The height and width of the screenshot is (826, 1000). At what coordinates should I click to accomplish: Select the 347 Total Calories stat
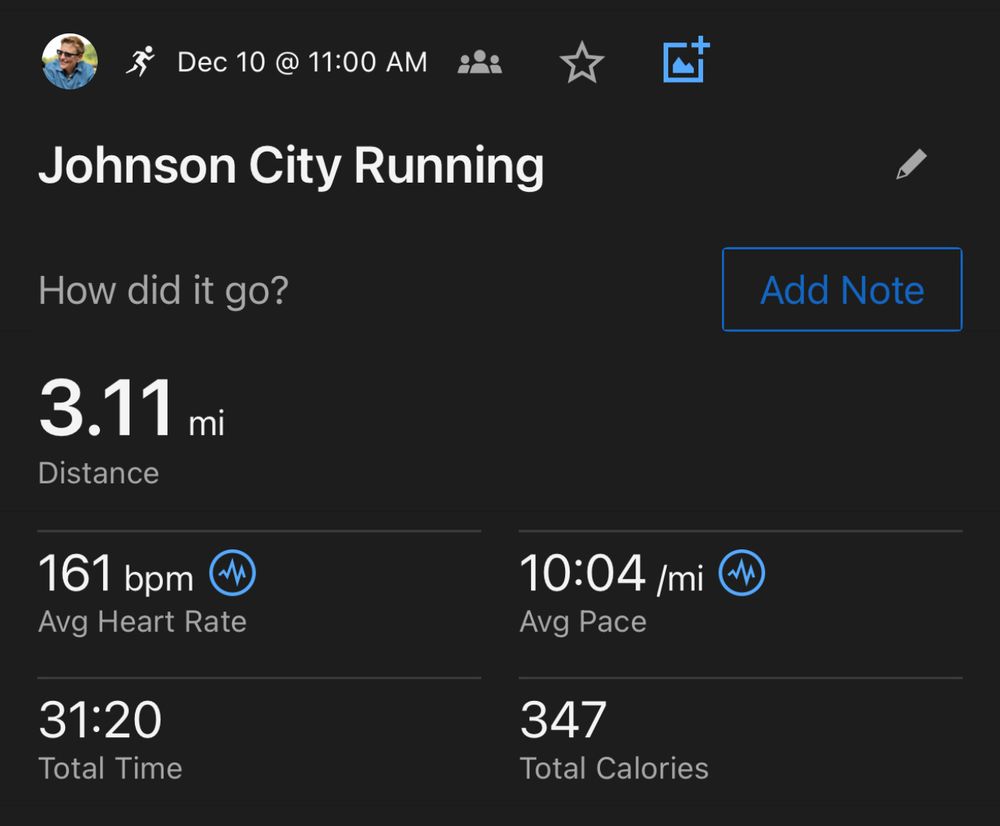(x=563, y=720)
